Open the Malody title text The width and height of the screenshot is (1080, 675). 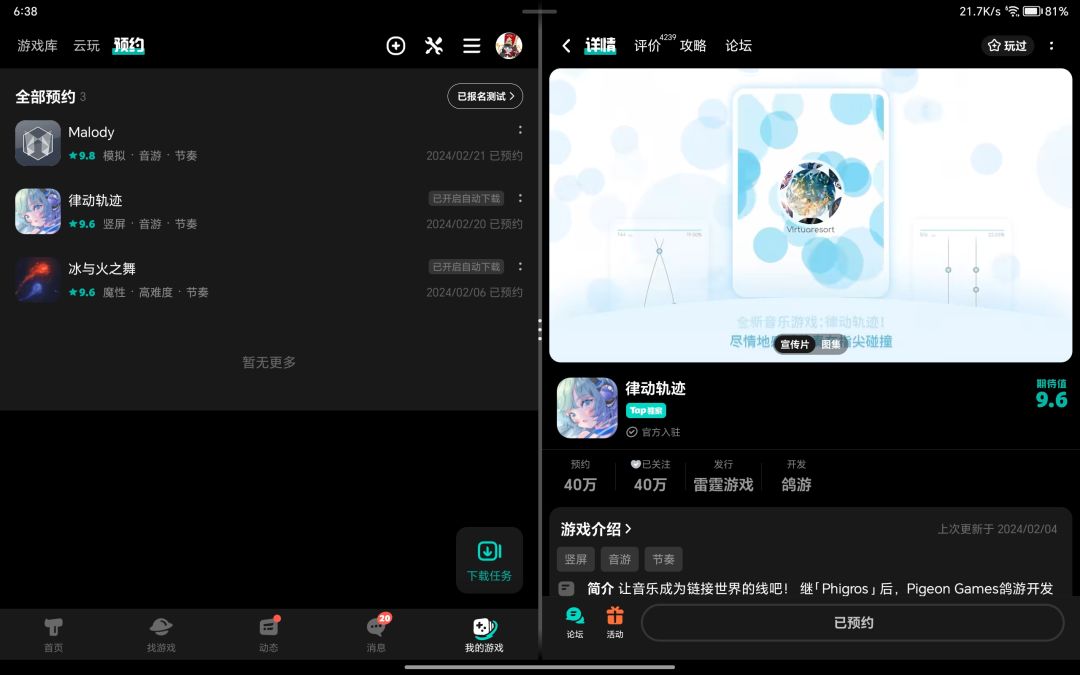click(x=91, y=132)
